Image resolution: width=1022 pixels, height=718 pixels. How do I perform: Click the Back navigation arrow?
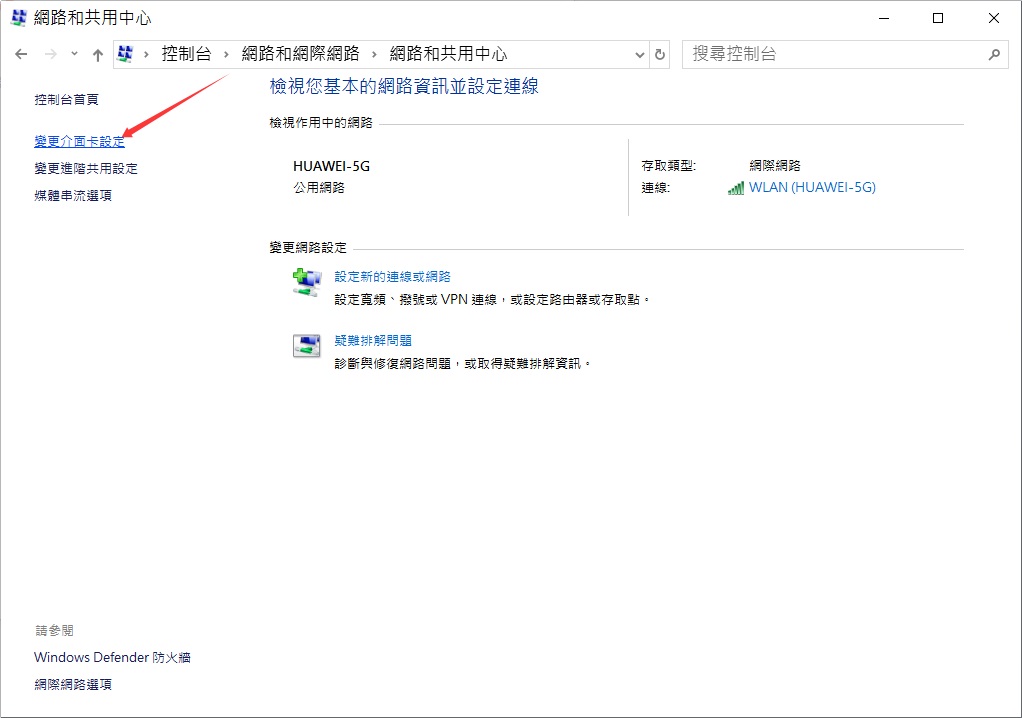coord(22,54)
